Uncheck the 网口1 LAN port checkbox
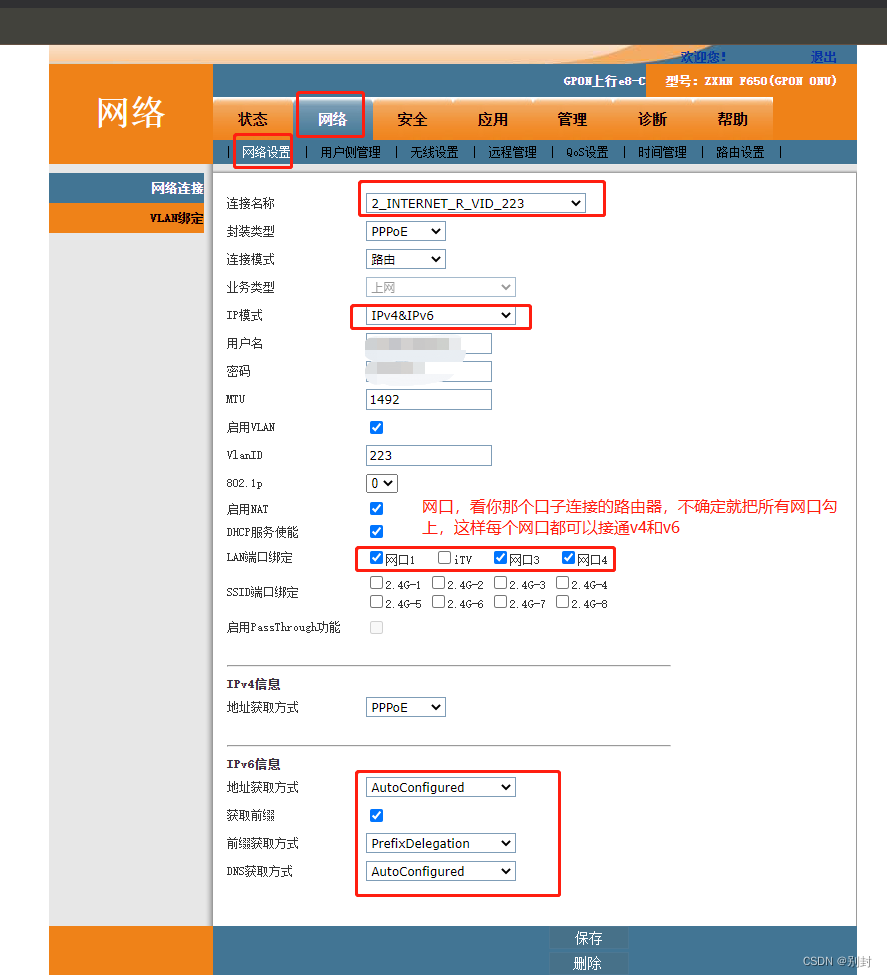 tap(376, 558)
